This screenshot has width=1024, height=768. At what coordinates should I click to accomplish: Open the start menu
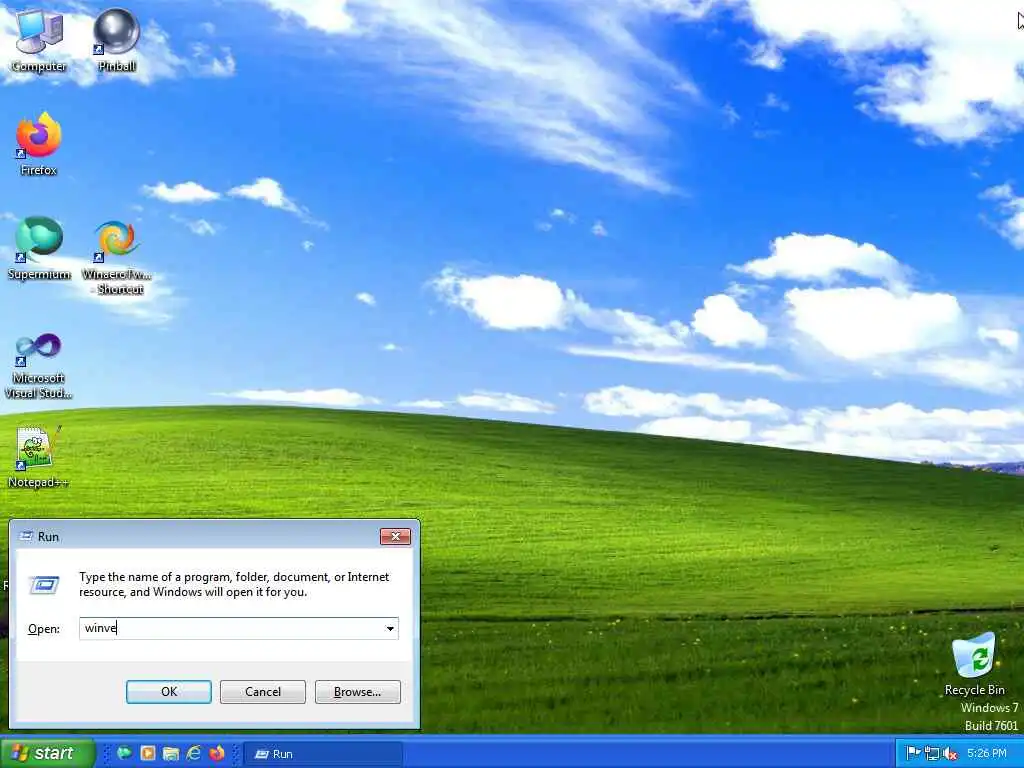tap(47, 753)
